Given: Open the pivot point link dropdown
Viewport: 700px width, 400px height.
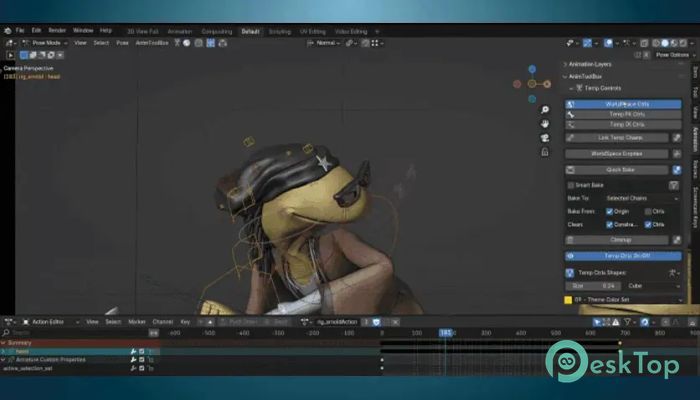Looking at the screenshot, I should [x=352, y=43].
